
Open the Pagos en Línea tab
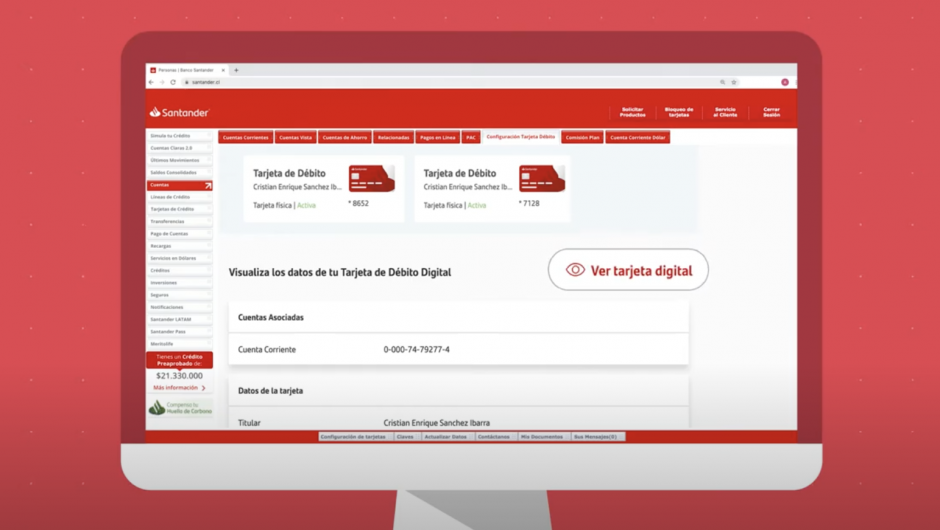coord(438,137)
